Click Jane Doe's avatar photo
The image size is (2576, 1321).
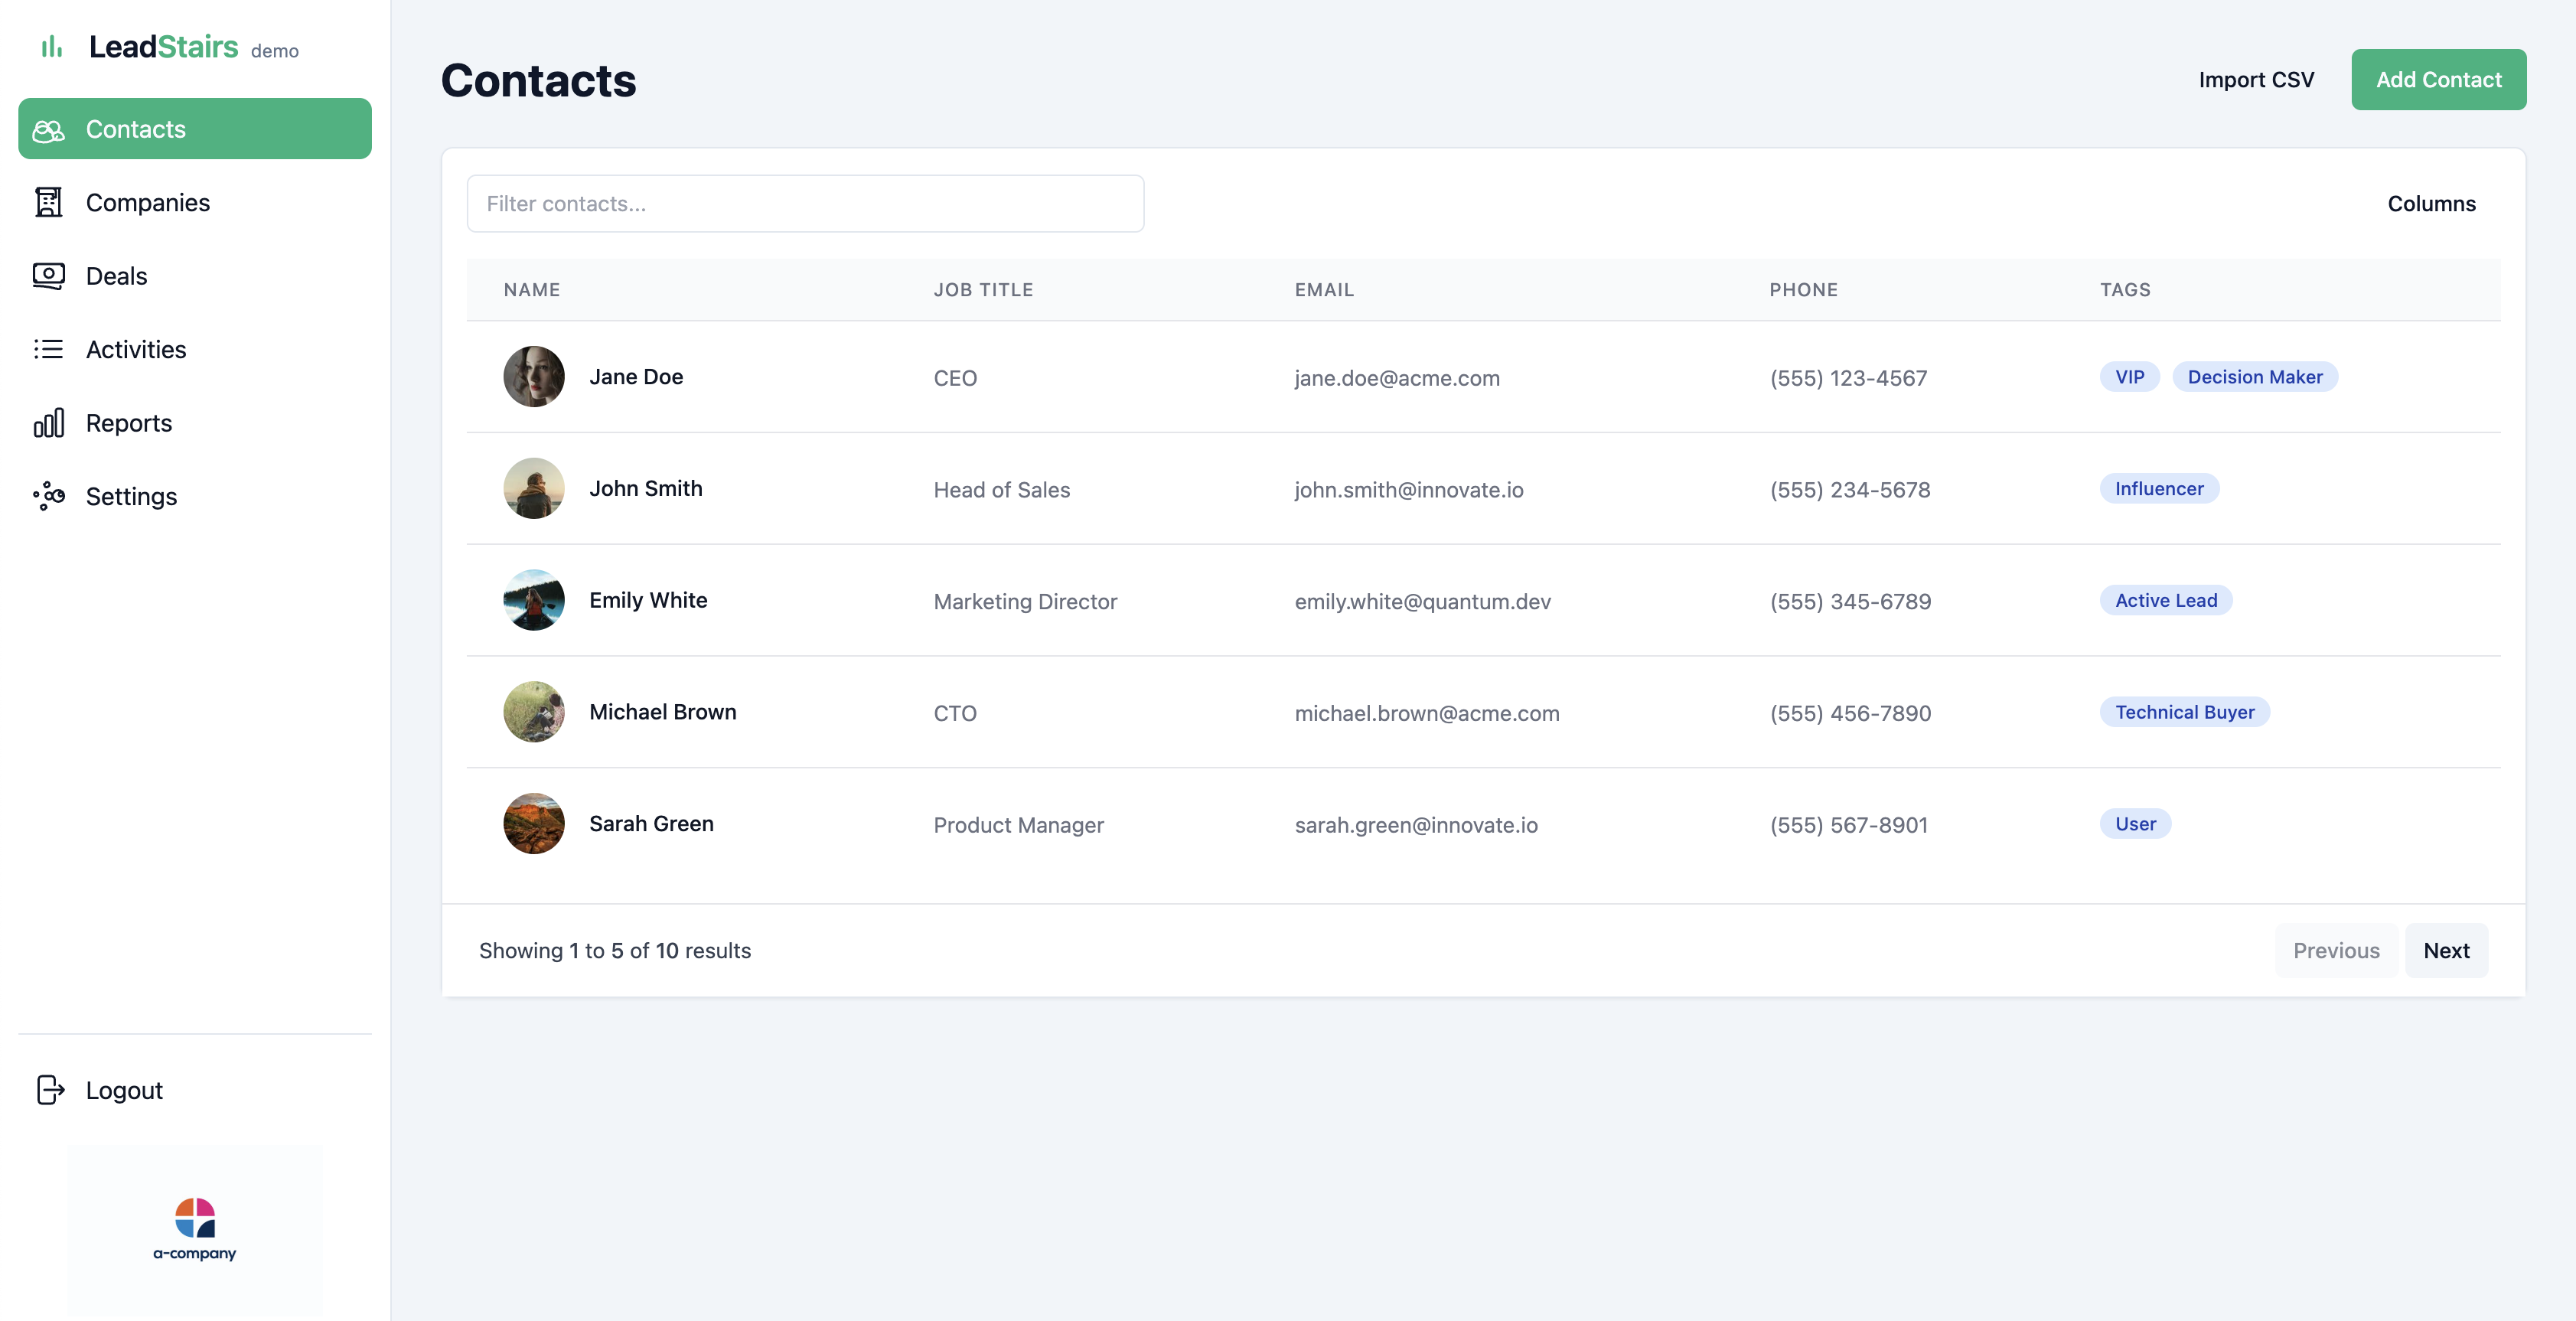pos(534,377)
